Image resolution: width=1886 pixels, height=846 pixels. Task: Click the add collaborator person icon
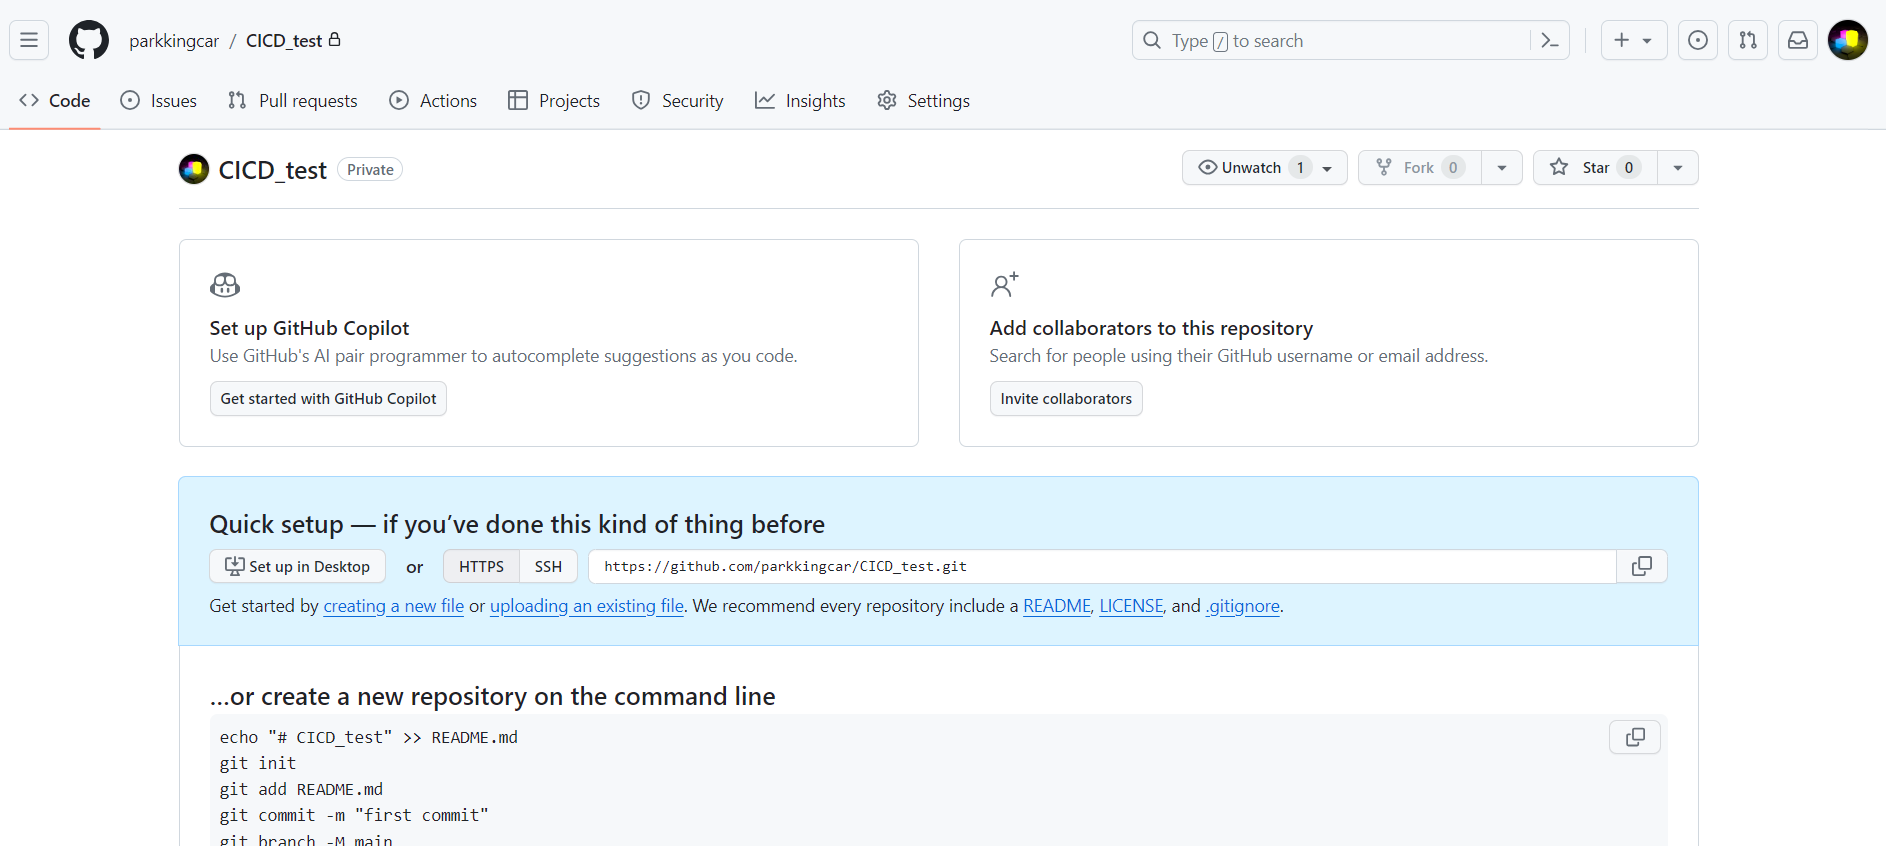click(1004, 285)
